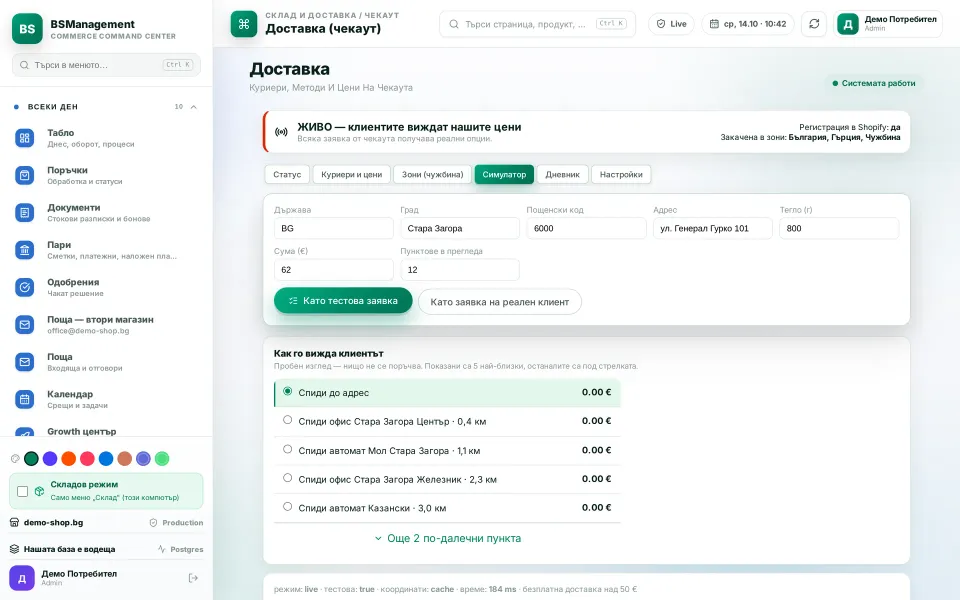Open the Пари bank icon

pos(24,250)
